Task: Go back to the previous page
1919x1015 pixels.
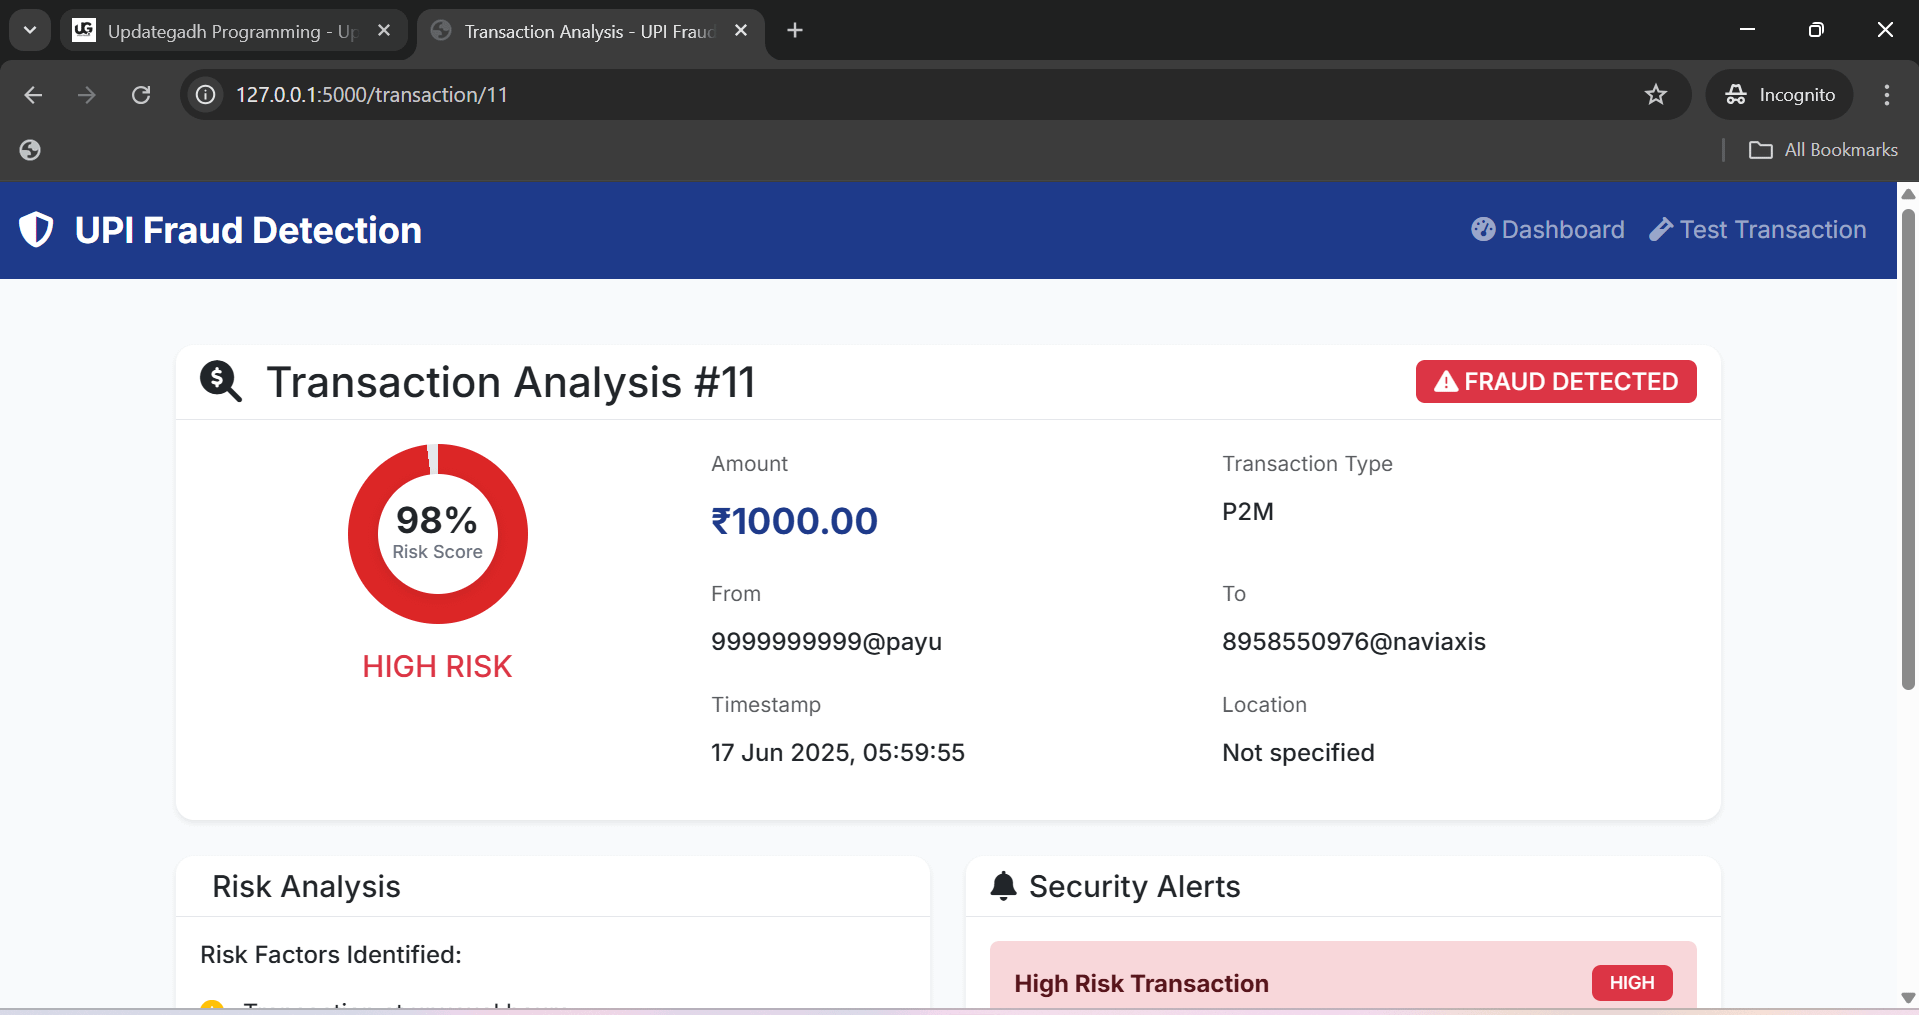Action: pos(33,95)
